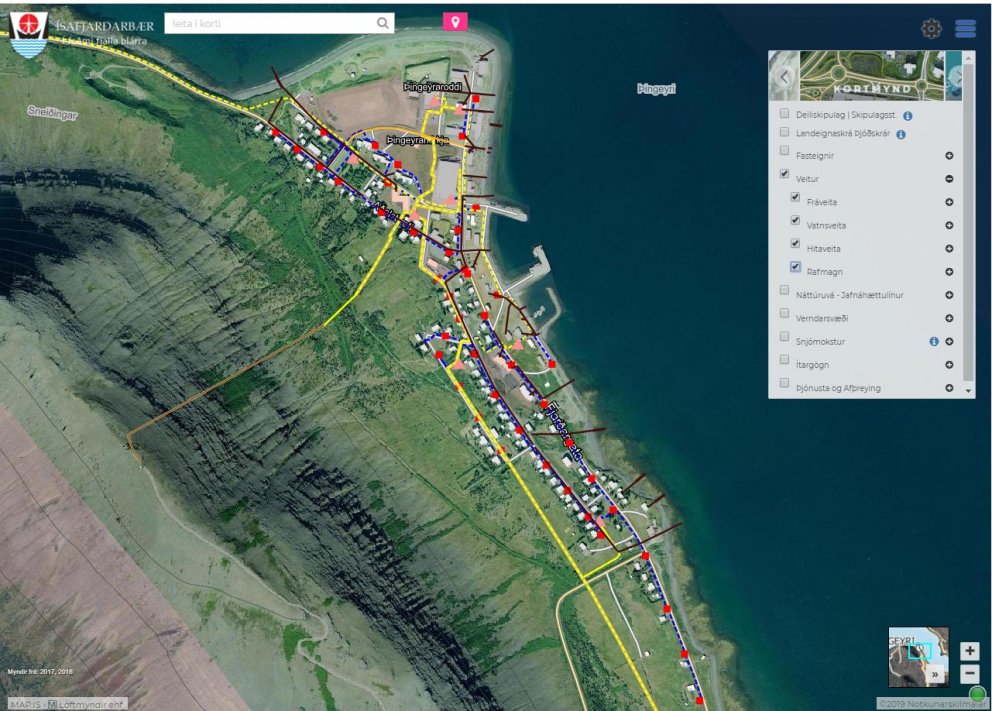This screenshot has width=992, height=711.
Task: Show previous basemap with left arrow
Action: pos(784,76)
